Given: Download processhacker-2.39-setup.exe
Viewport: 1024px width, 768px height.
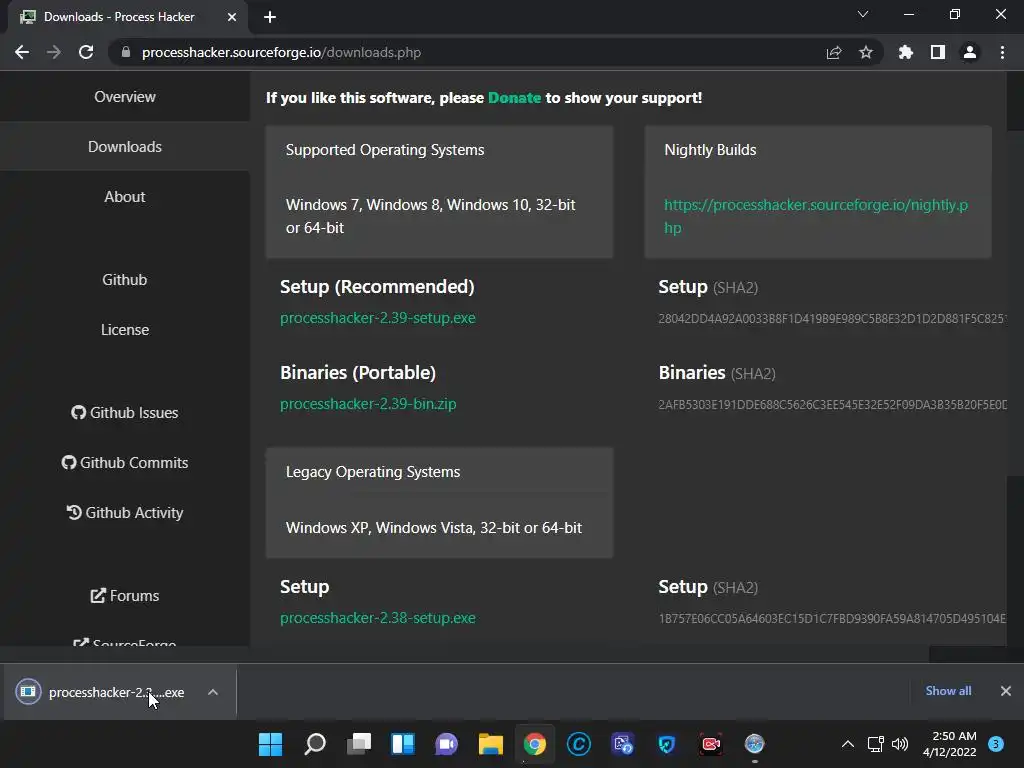Looking at the screenshot, I should pos(377,318).
